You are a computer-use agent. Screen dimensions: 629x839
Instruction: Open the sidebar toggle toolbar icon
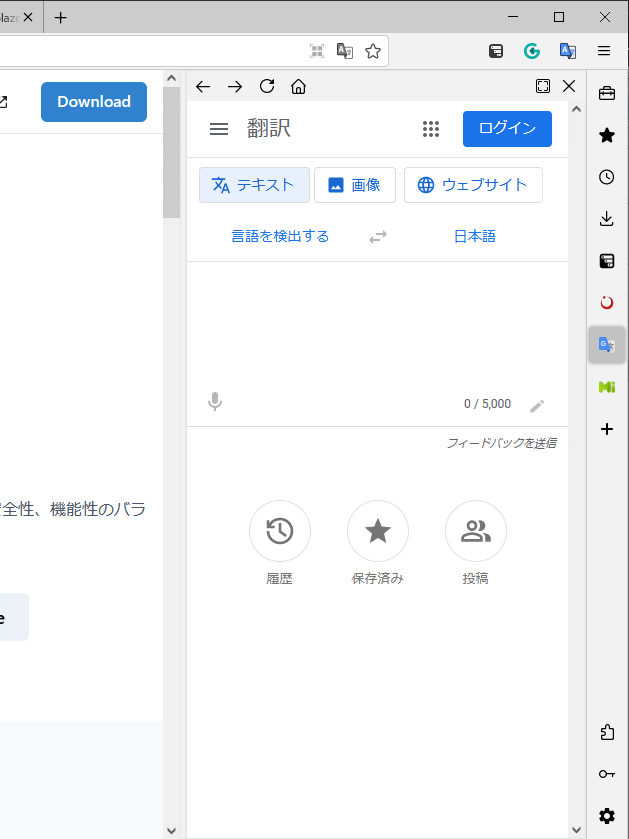(x=496, y=51)
